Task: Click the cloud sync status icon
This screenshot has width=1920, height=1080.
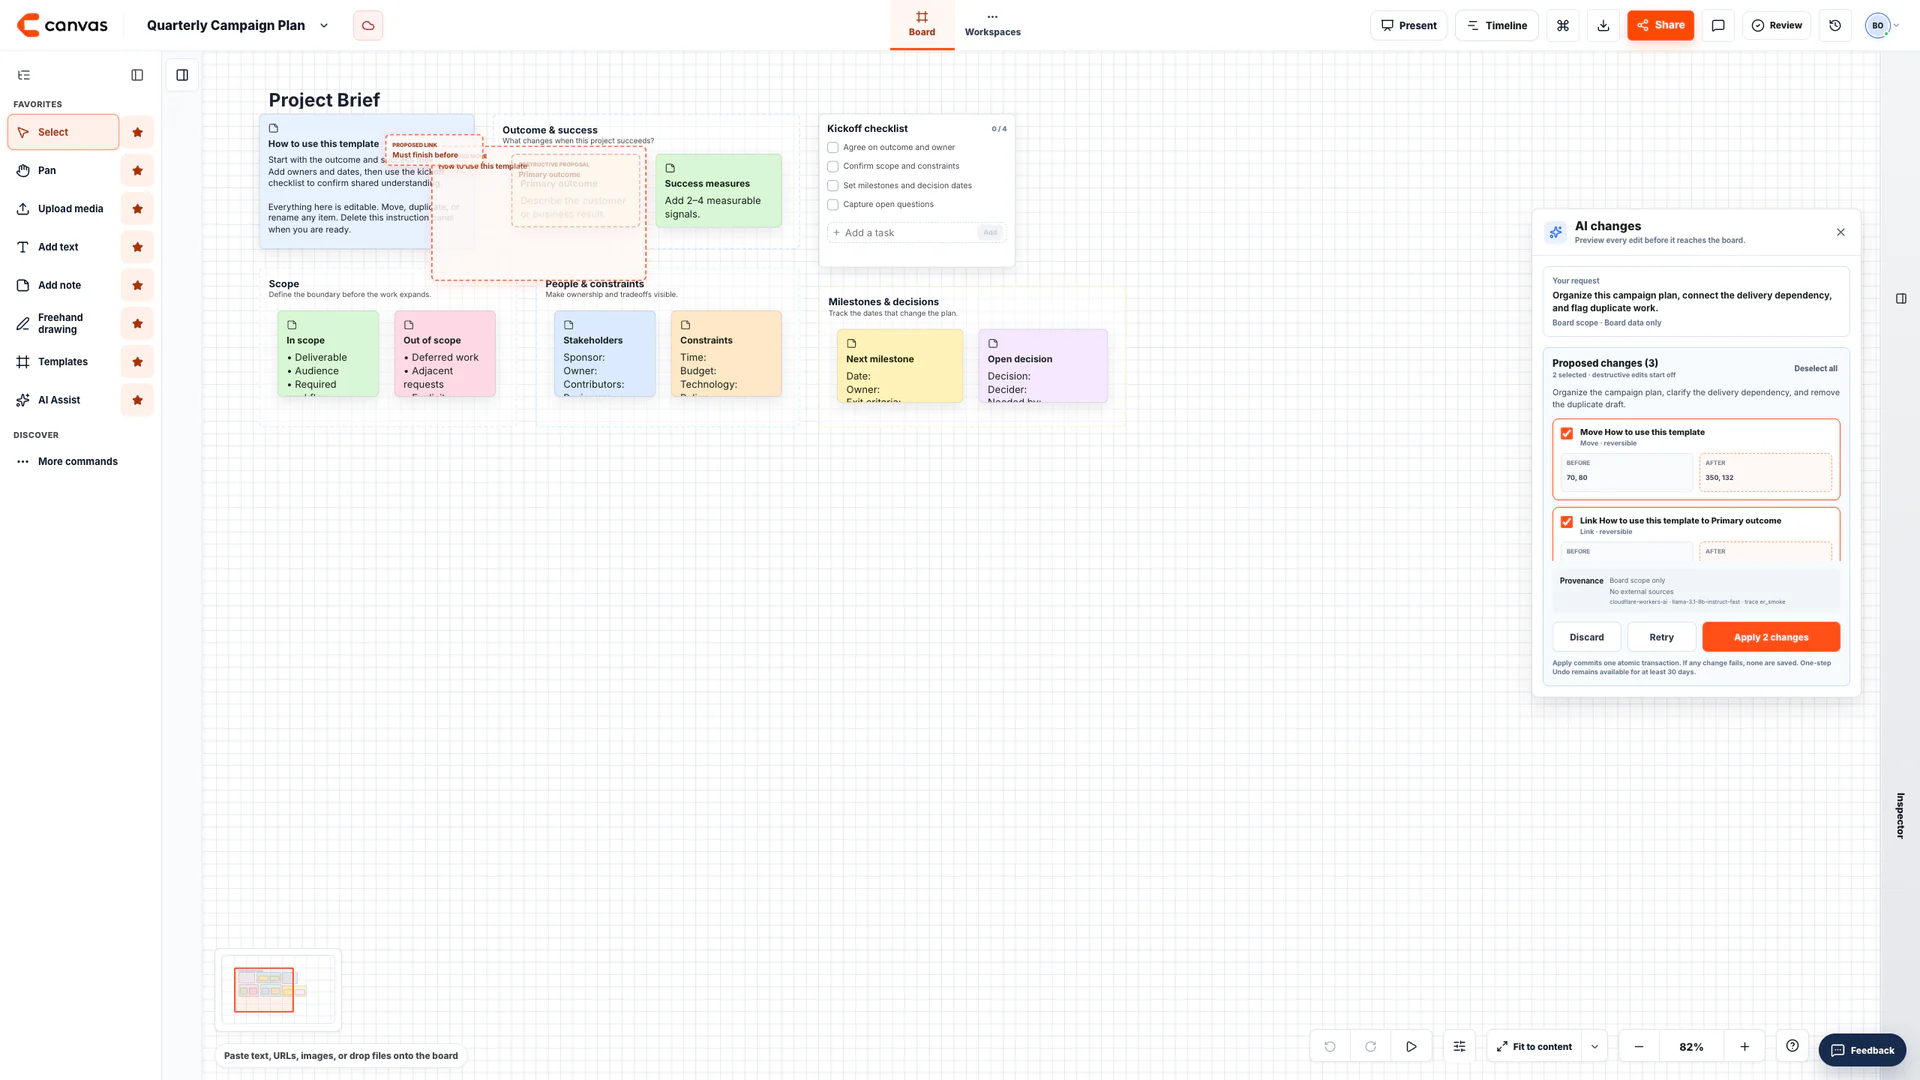Action: [x=368, y=25]
